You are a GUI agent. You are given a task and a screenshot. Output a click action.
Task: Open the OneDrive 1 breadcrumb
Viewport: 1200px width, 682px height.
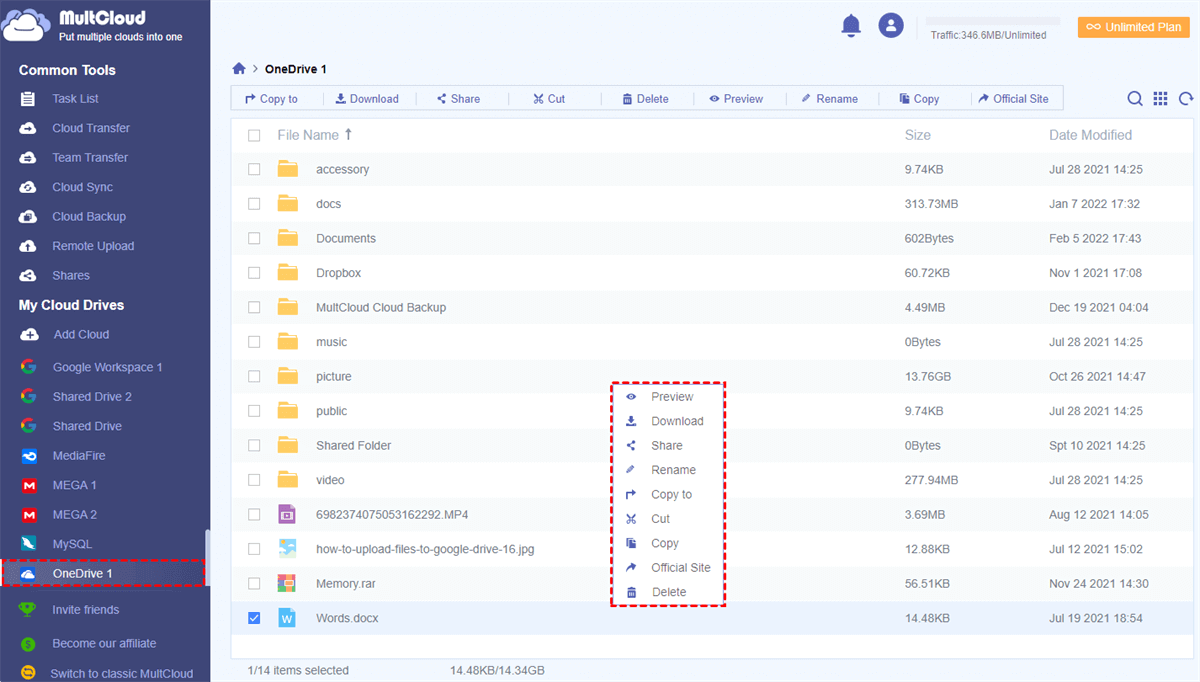point(295,69)
